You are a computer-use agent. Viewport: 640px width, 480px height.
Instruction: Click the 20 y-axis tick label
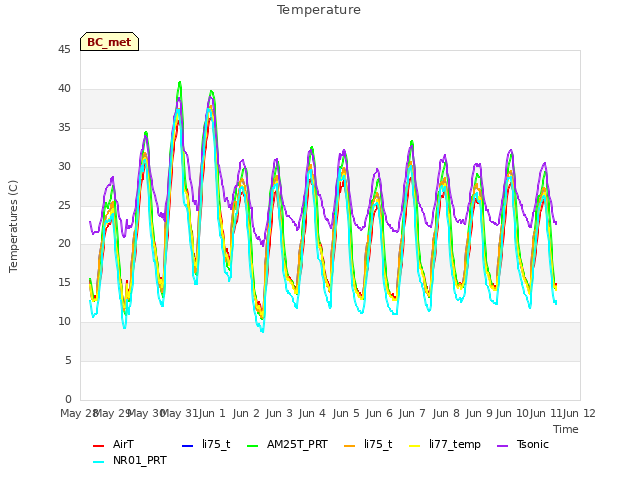[64, 244]
